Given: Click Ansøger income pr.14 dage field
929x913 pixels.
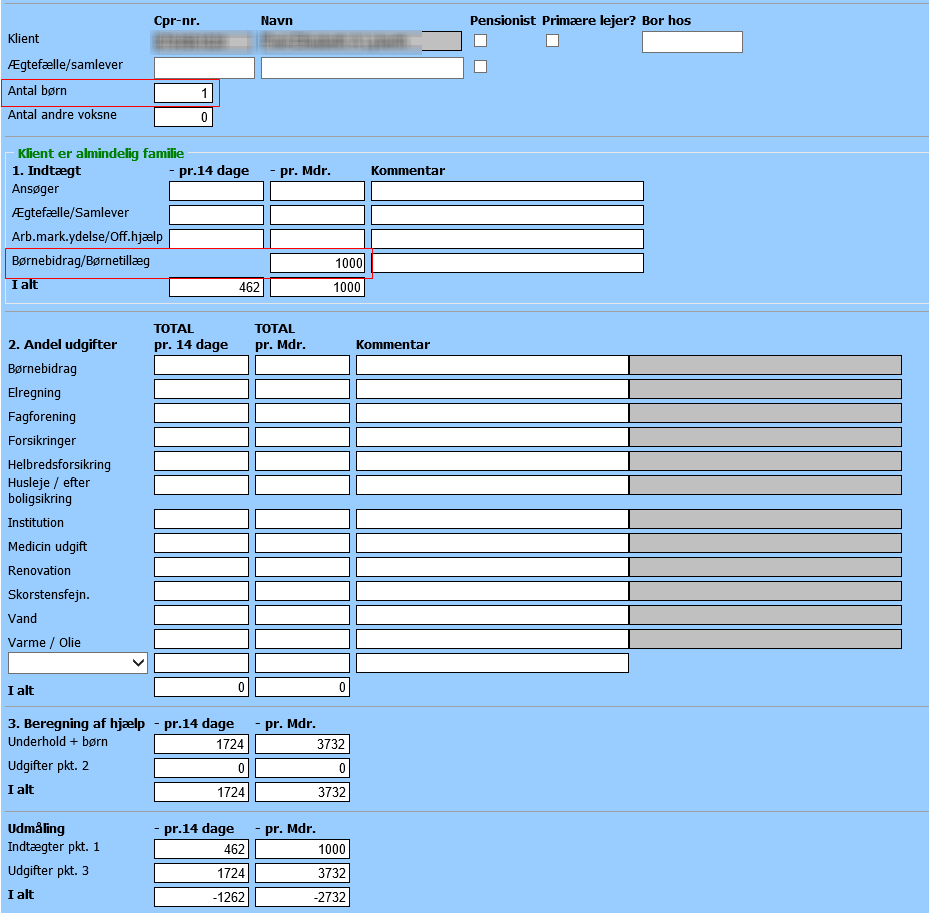Looking at the screenshot, I should click(216, 191).
